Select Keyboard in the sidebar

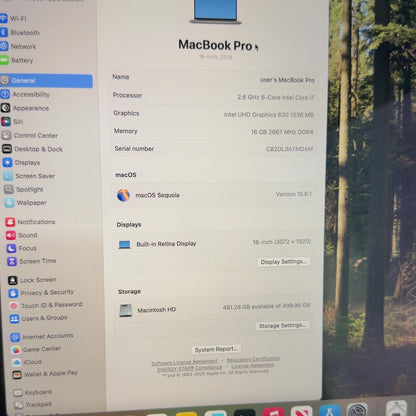tap(33, 392)
